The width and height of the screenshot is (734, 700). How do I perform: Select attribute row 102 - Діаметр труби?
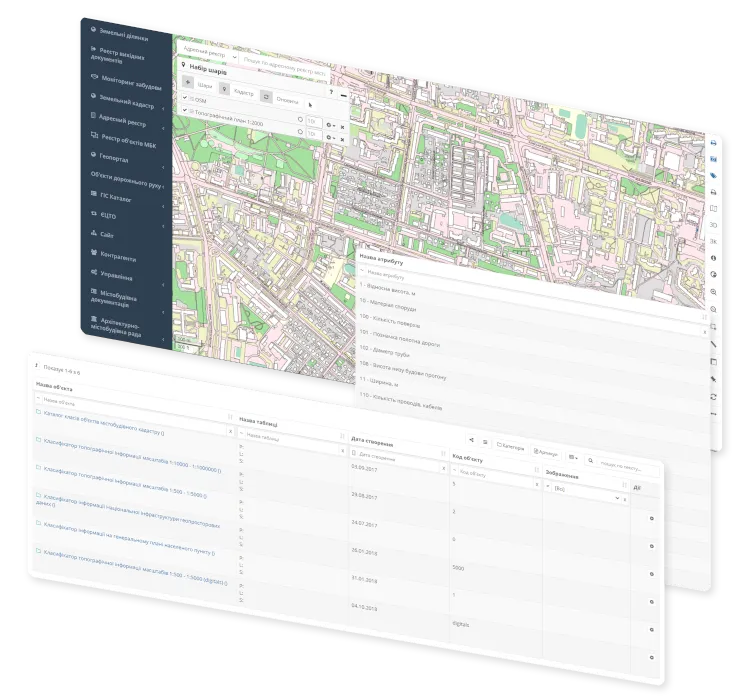[x=384, y=351]
